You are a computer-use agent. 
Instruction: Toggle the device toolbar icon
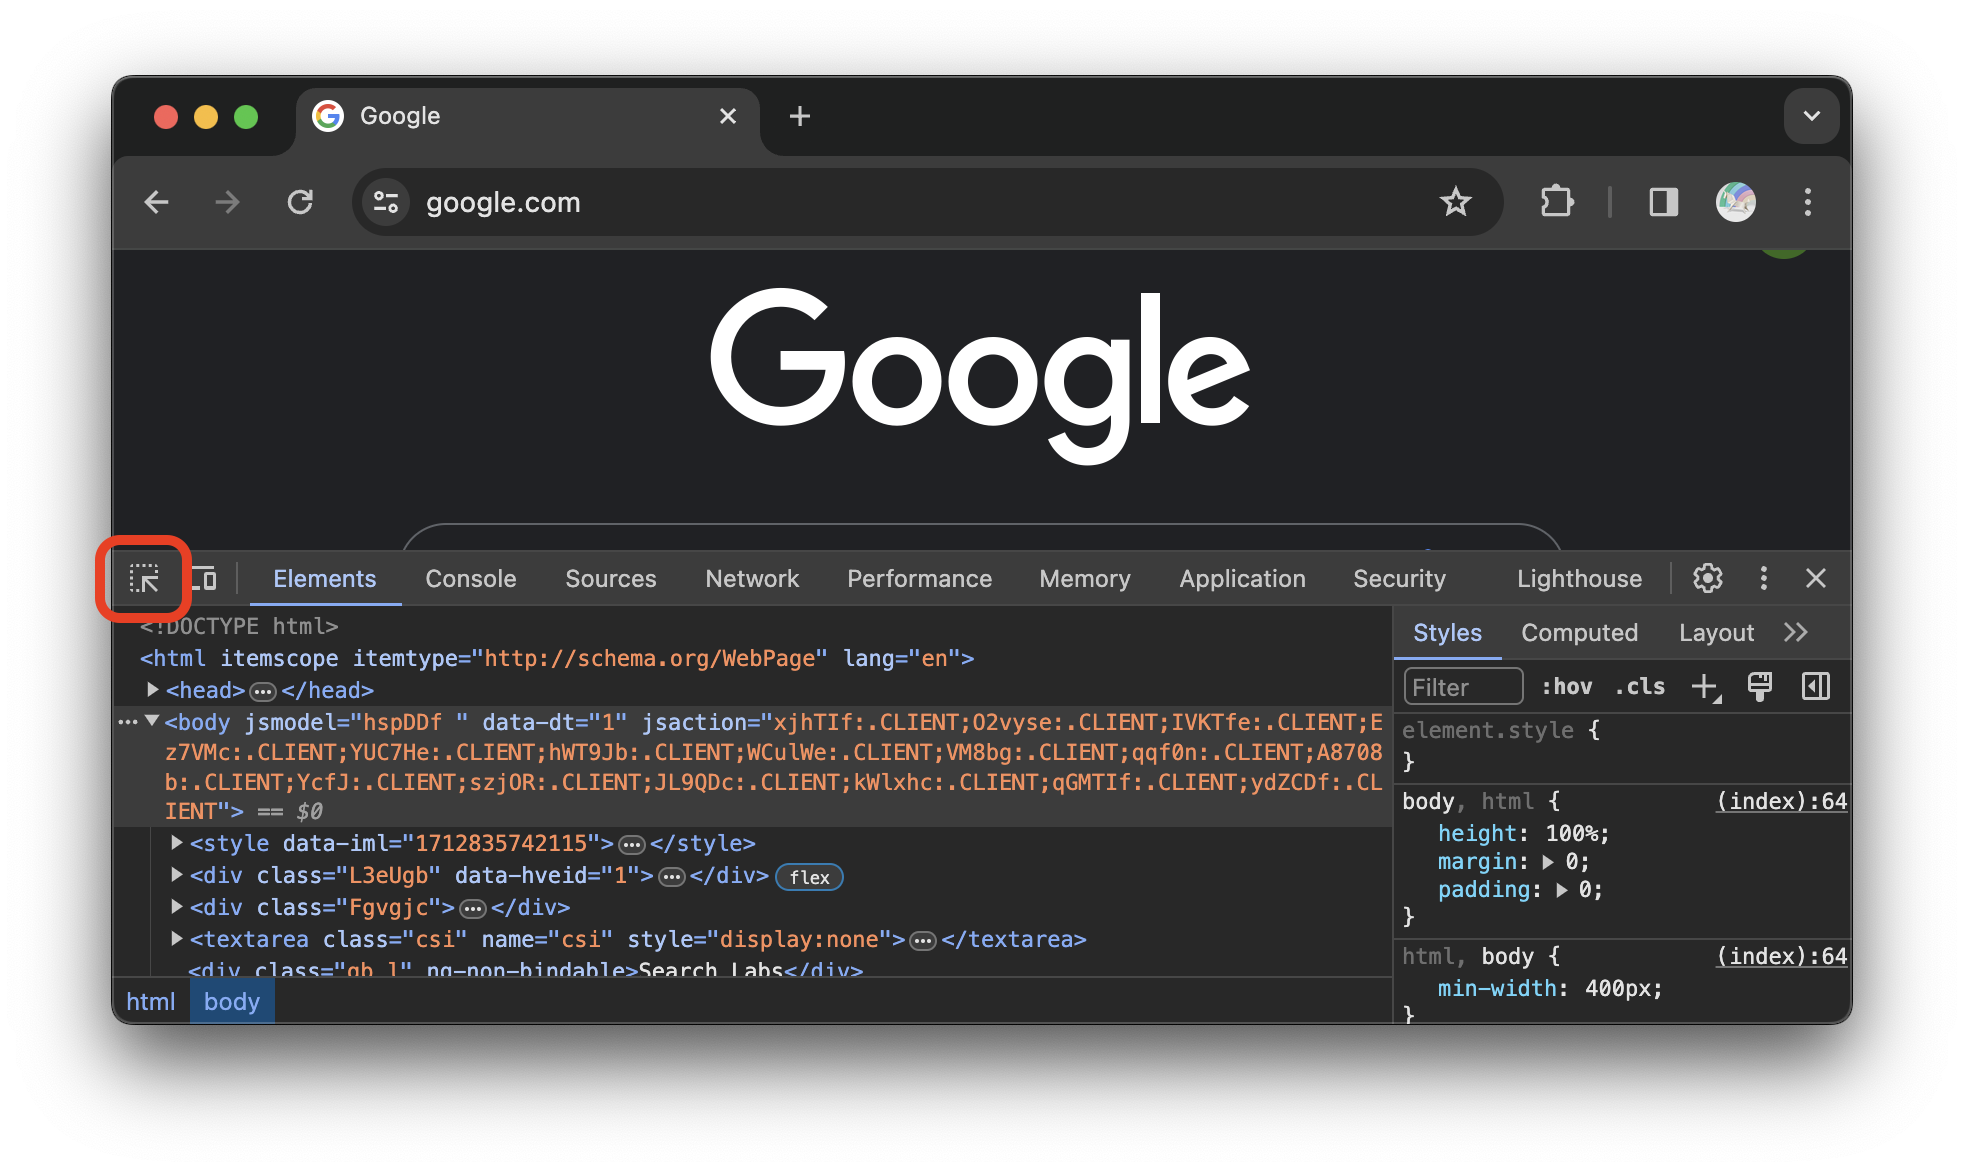pos(204,578)
